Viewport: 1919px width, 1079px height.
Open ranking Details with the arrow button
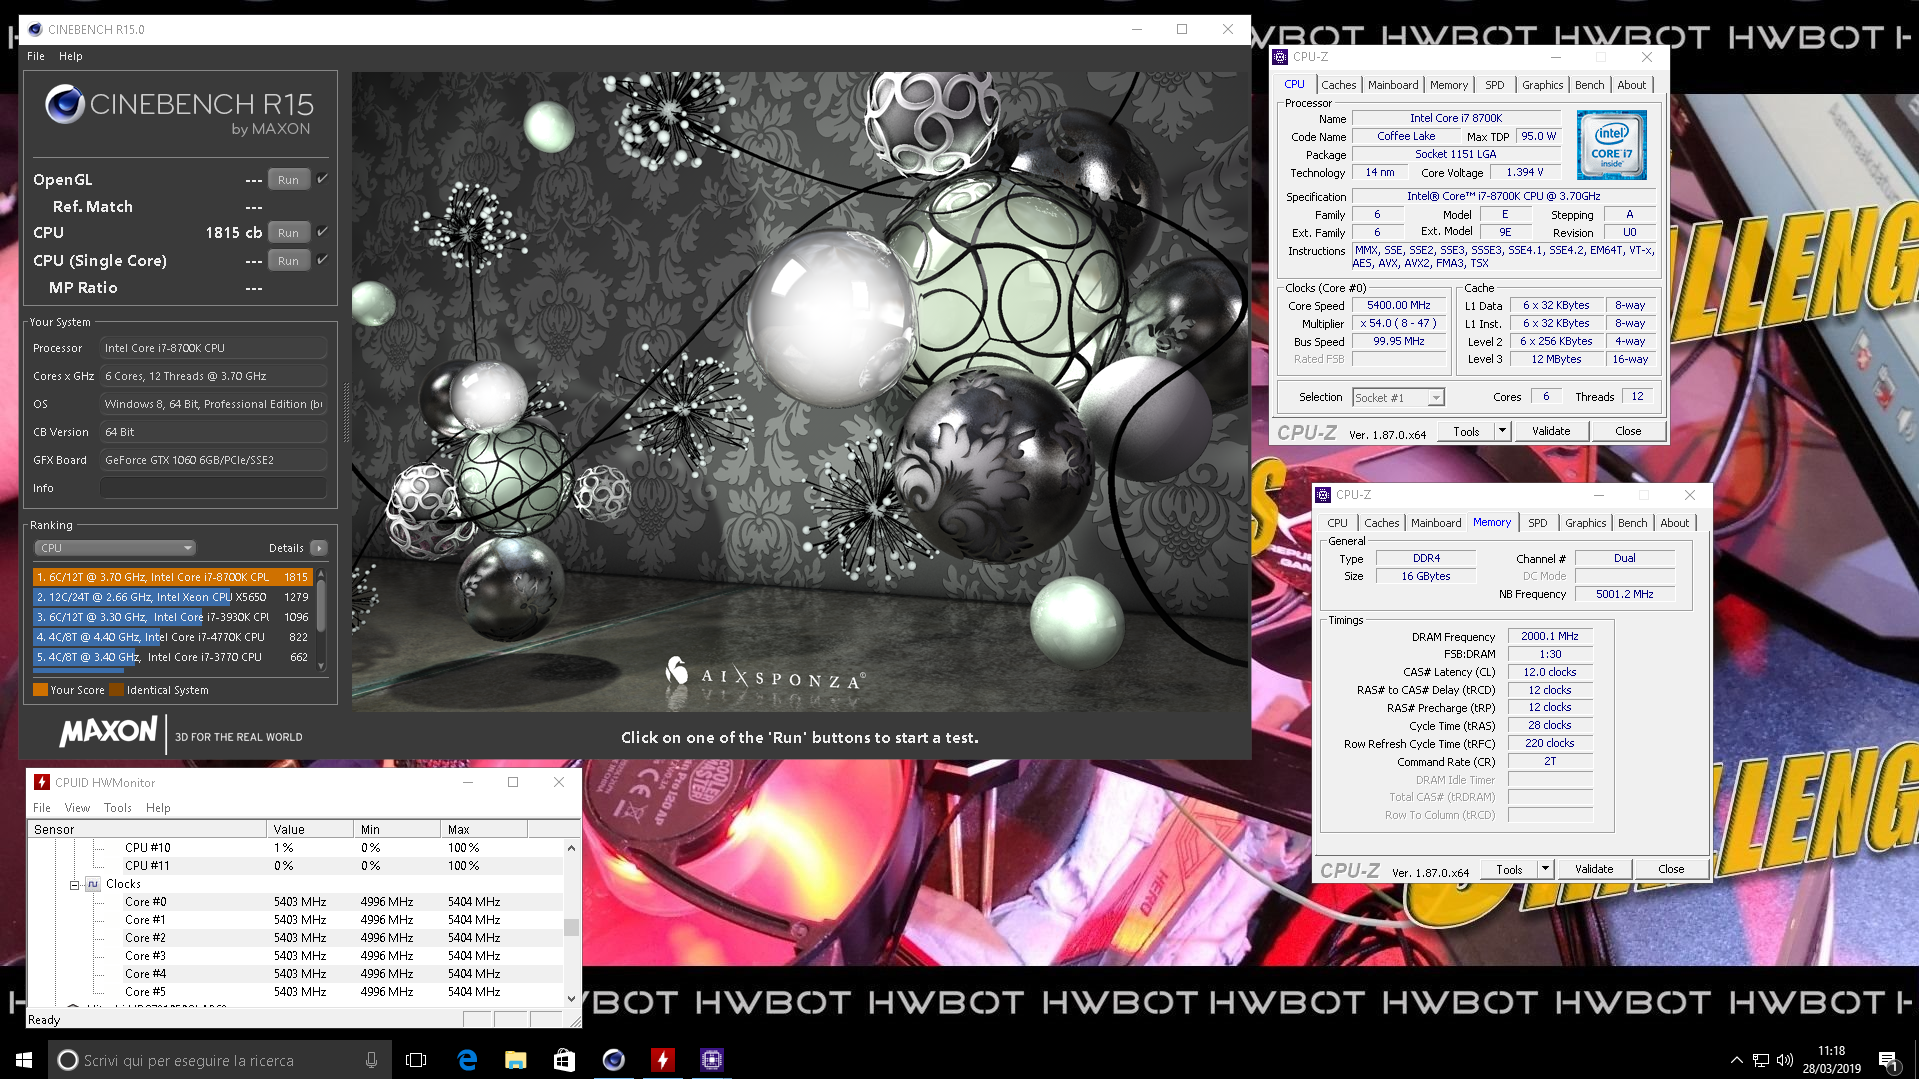point(319,548)
